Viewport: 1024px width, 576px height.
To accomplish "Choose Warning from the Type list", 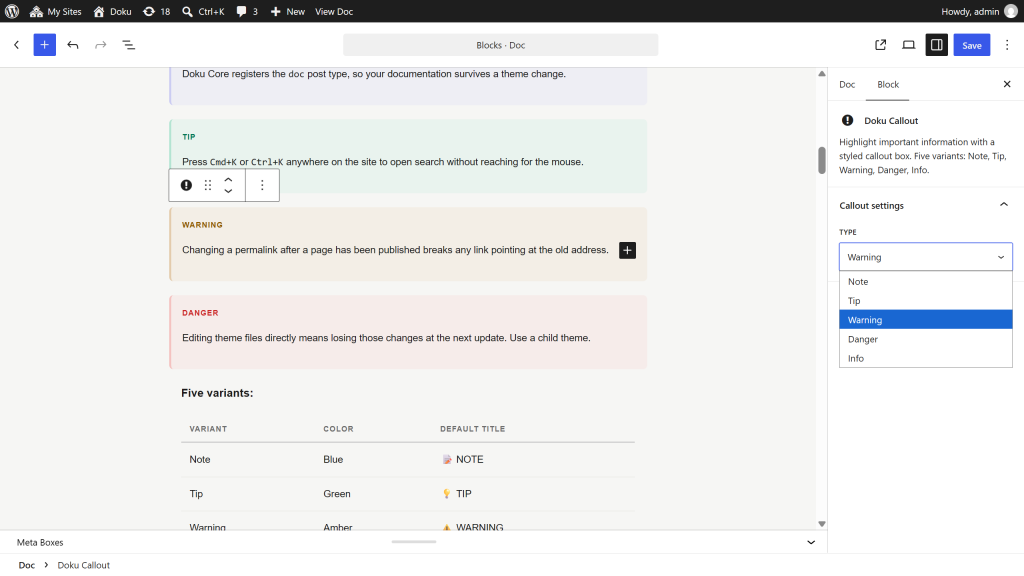I will point(925,319).
